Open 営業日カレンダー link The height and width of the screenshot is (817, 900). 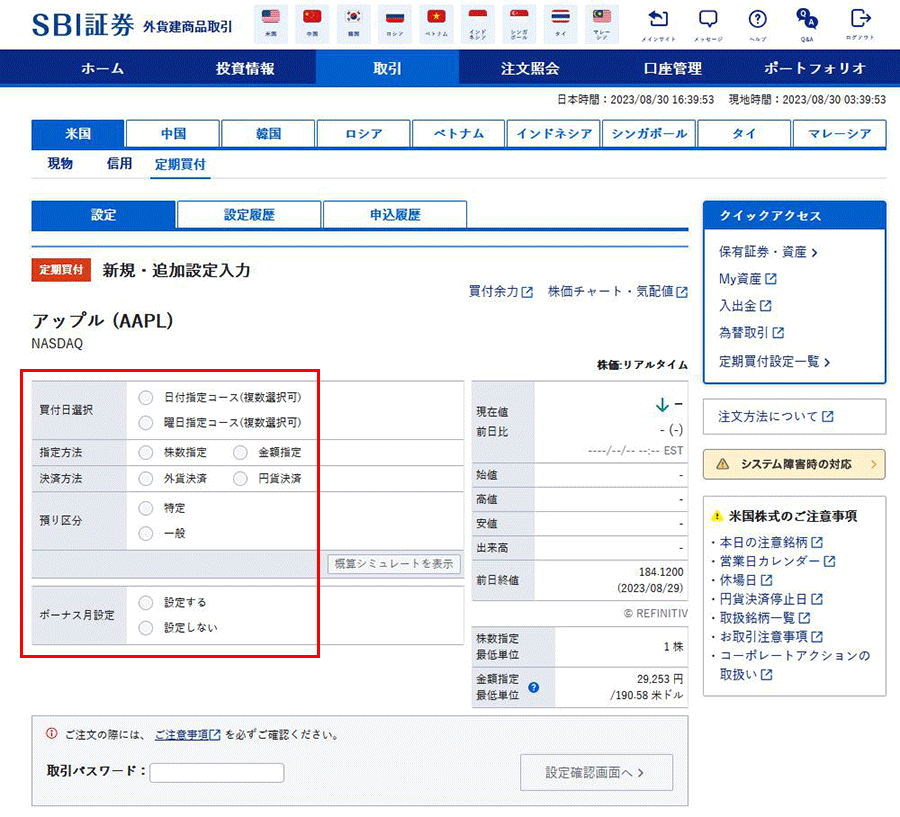(777, 561)
